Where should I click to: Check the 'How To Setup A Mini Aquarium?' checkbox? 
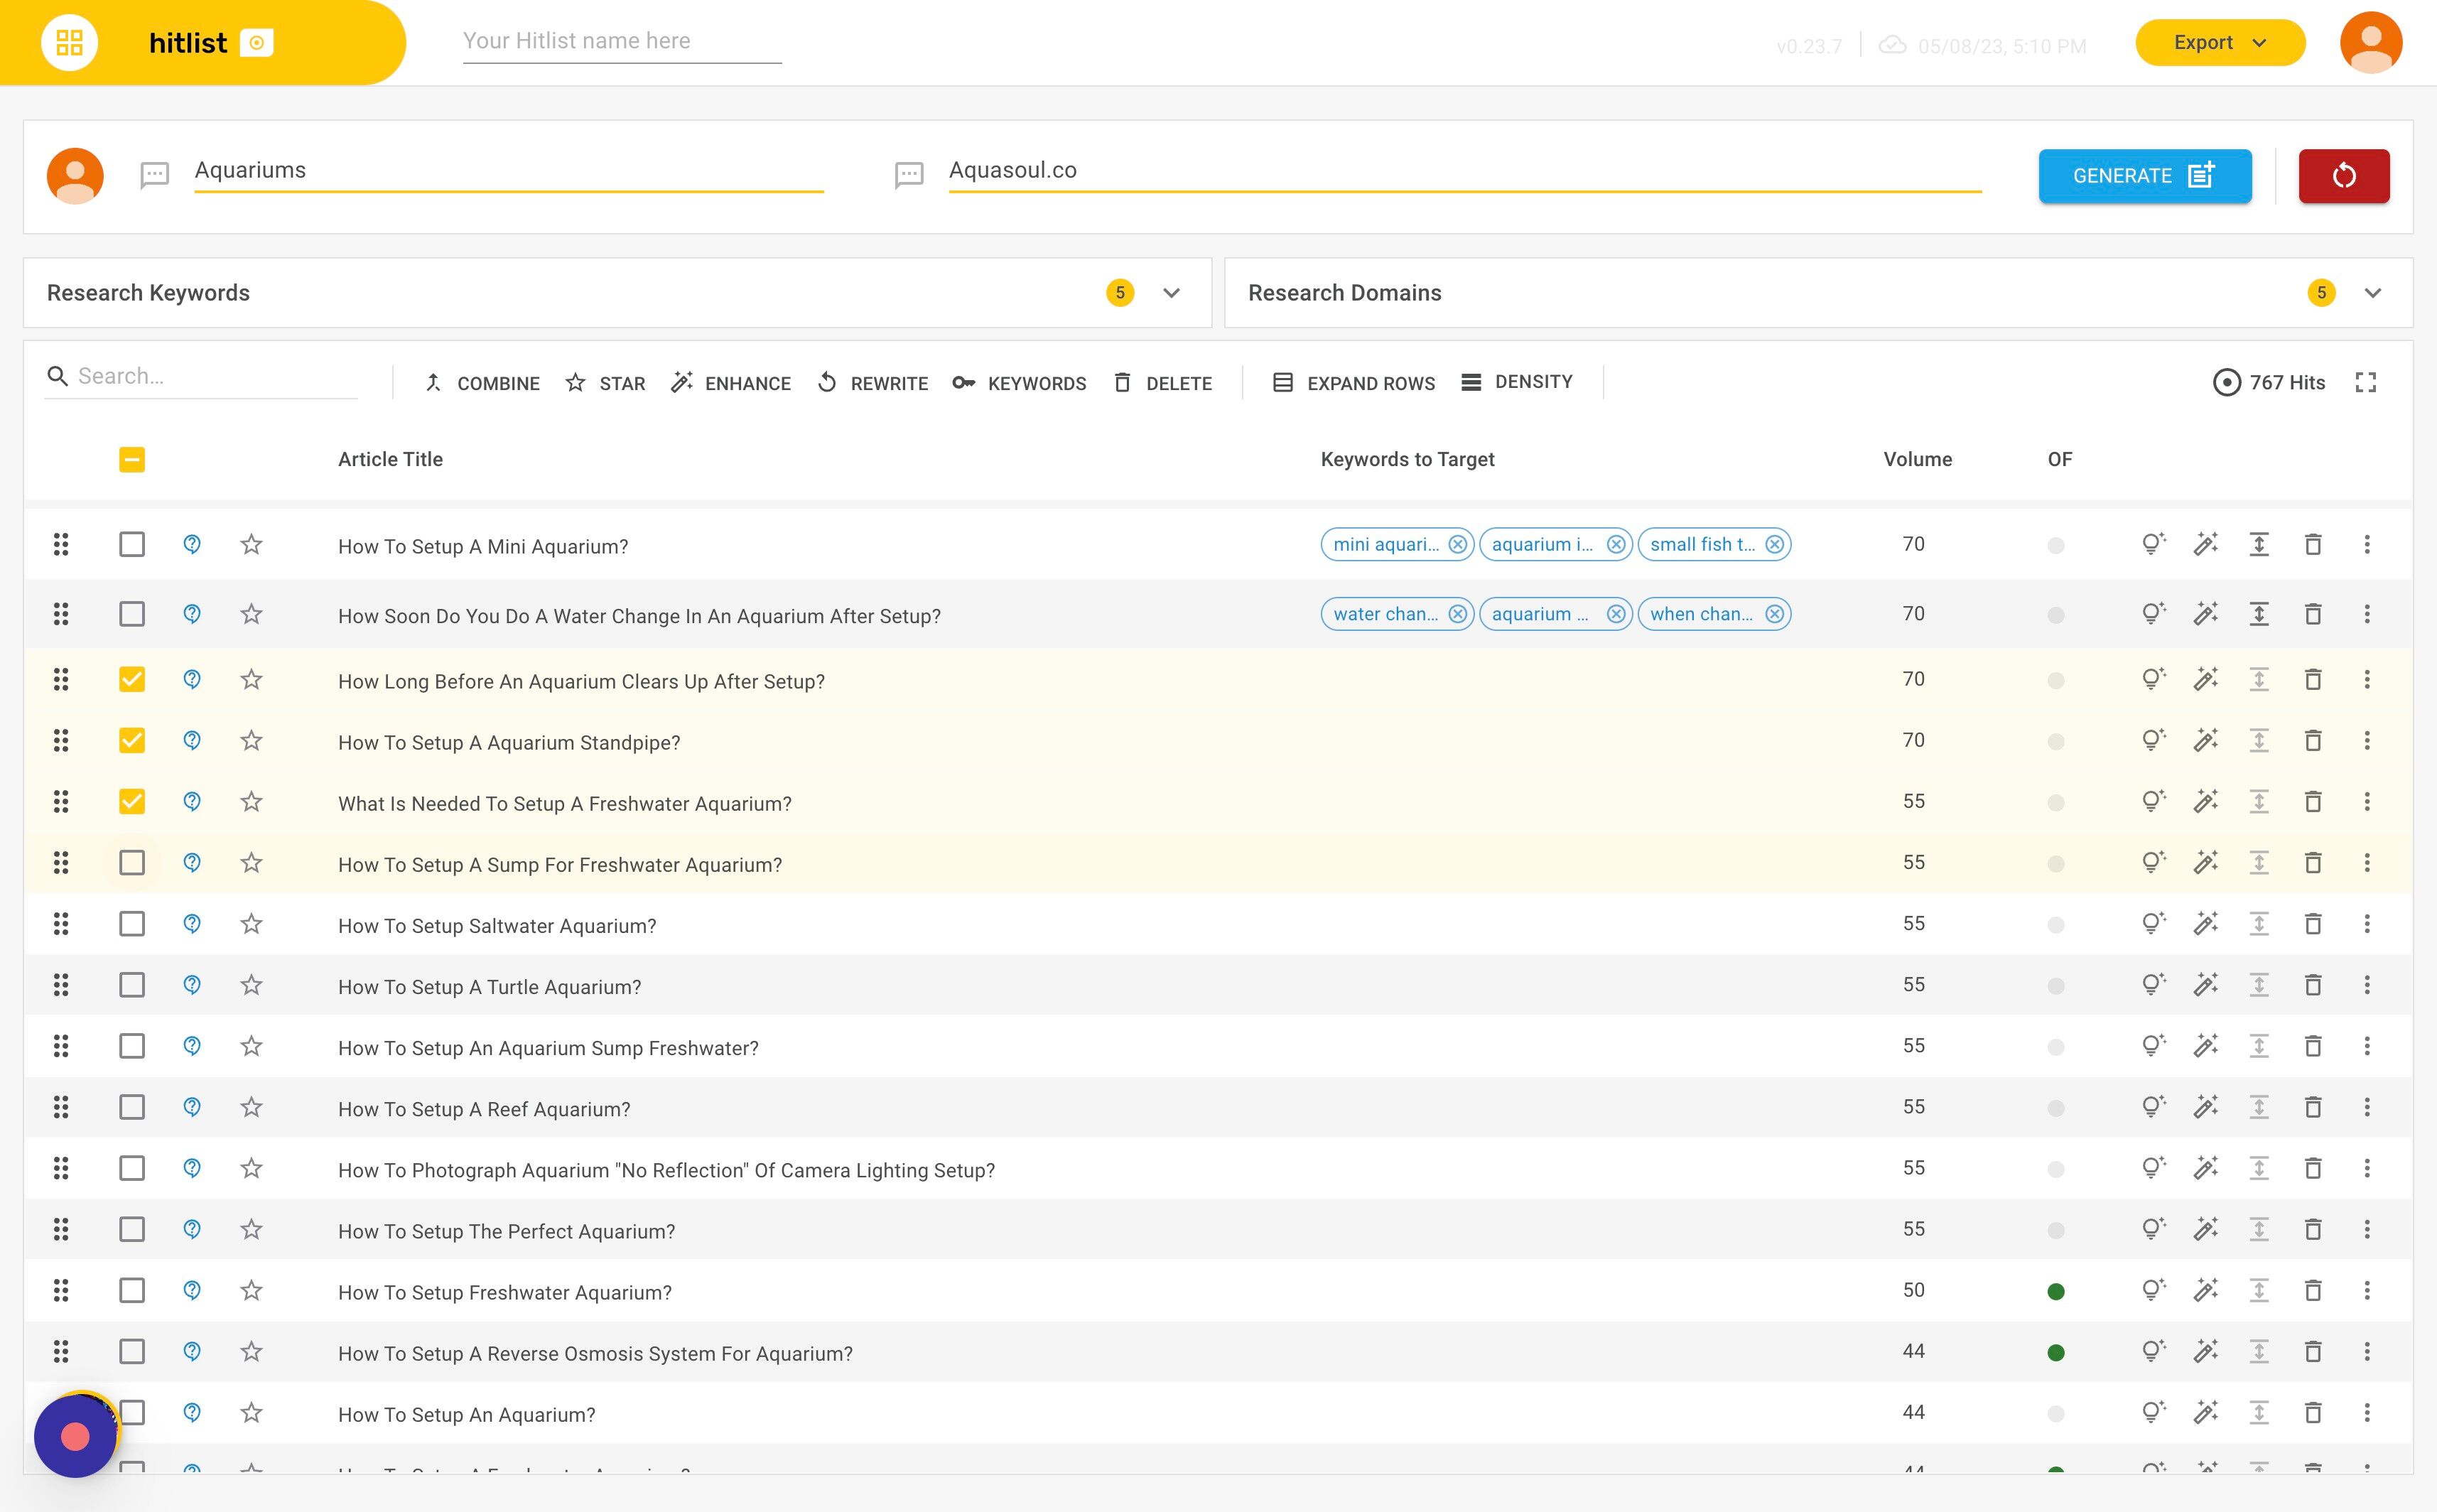[x=131, y=544]
